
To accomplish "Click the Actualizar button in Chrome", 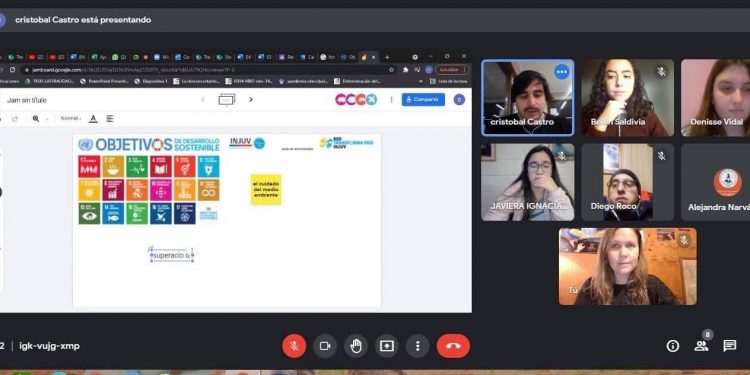I will coord(452,70).
